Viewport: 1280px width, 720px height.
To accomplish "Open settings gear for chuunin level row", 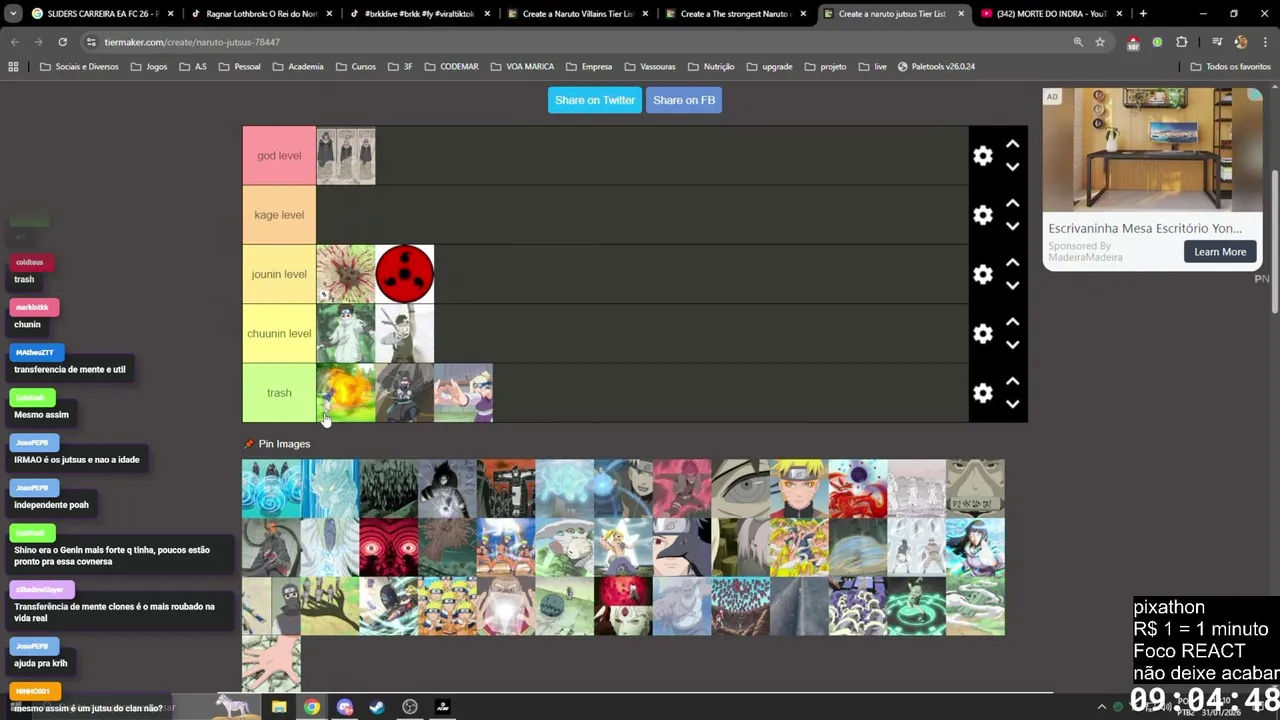I will coord(983,334).
